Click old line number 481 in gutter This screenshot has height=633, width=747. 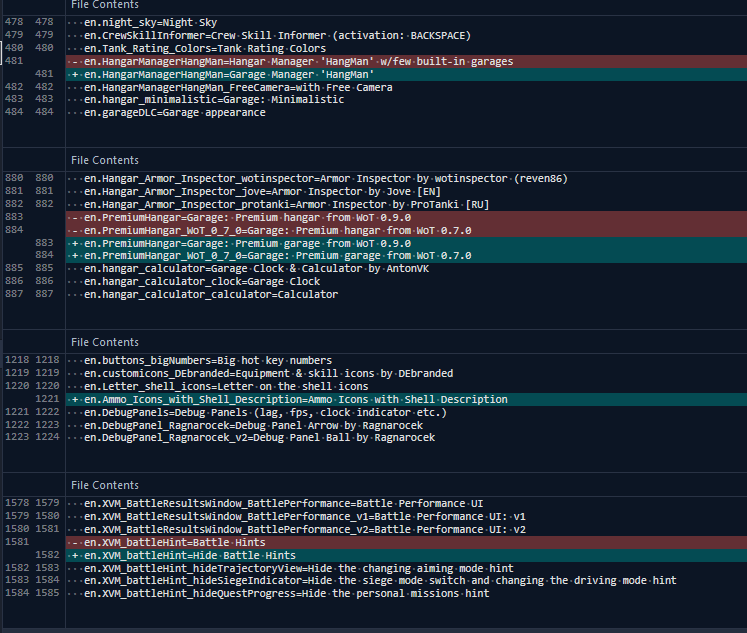(14, 61)
